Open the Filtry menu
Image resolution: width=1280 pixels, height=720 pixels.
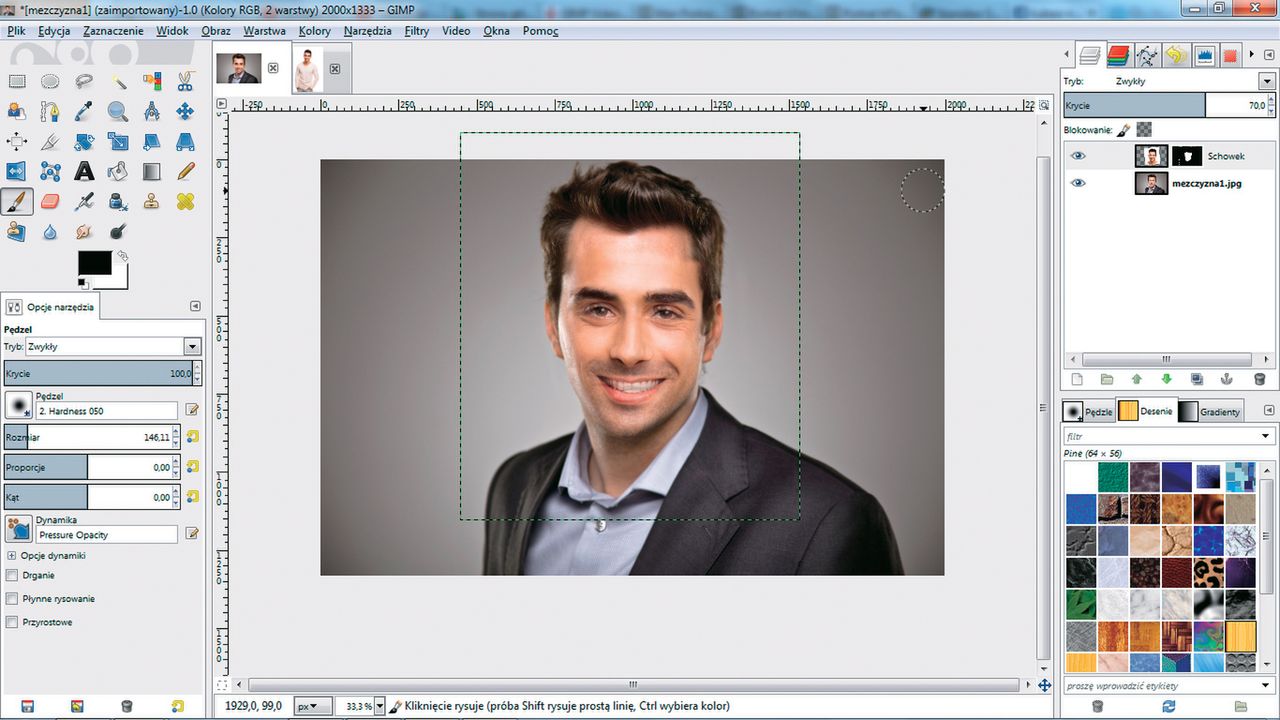[x=416, y=31]
